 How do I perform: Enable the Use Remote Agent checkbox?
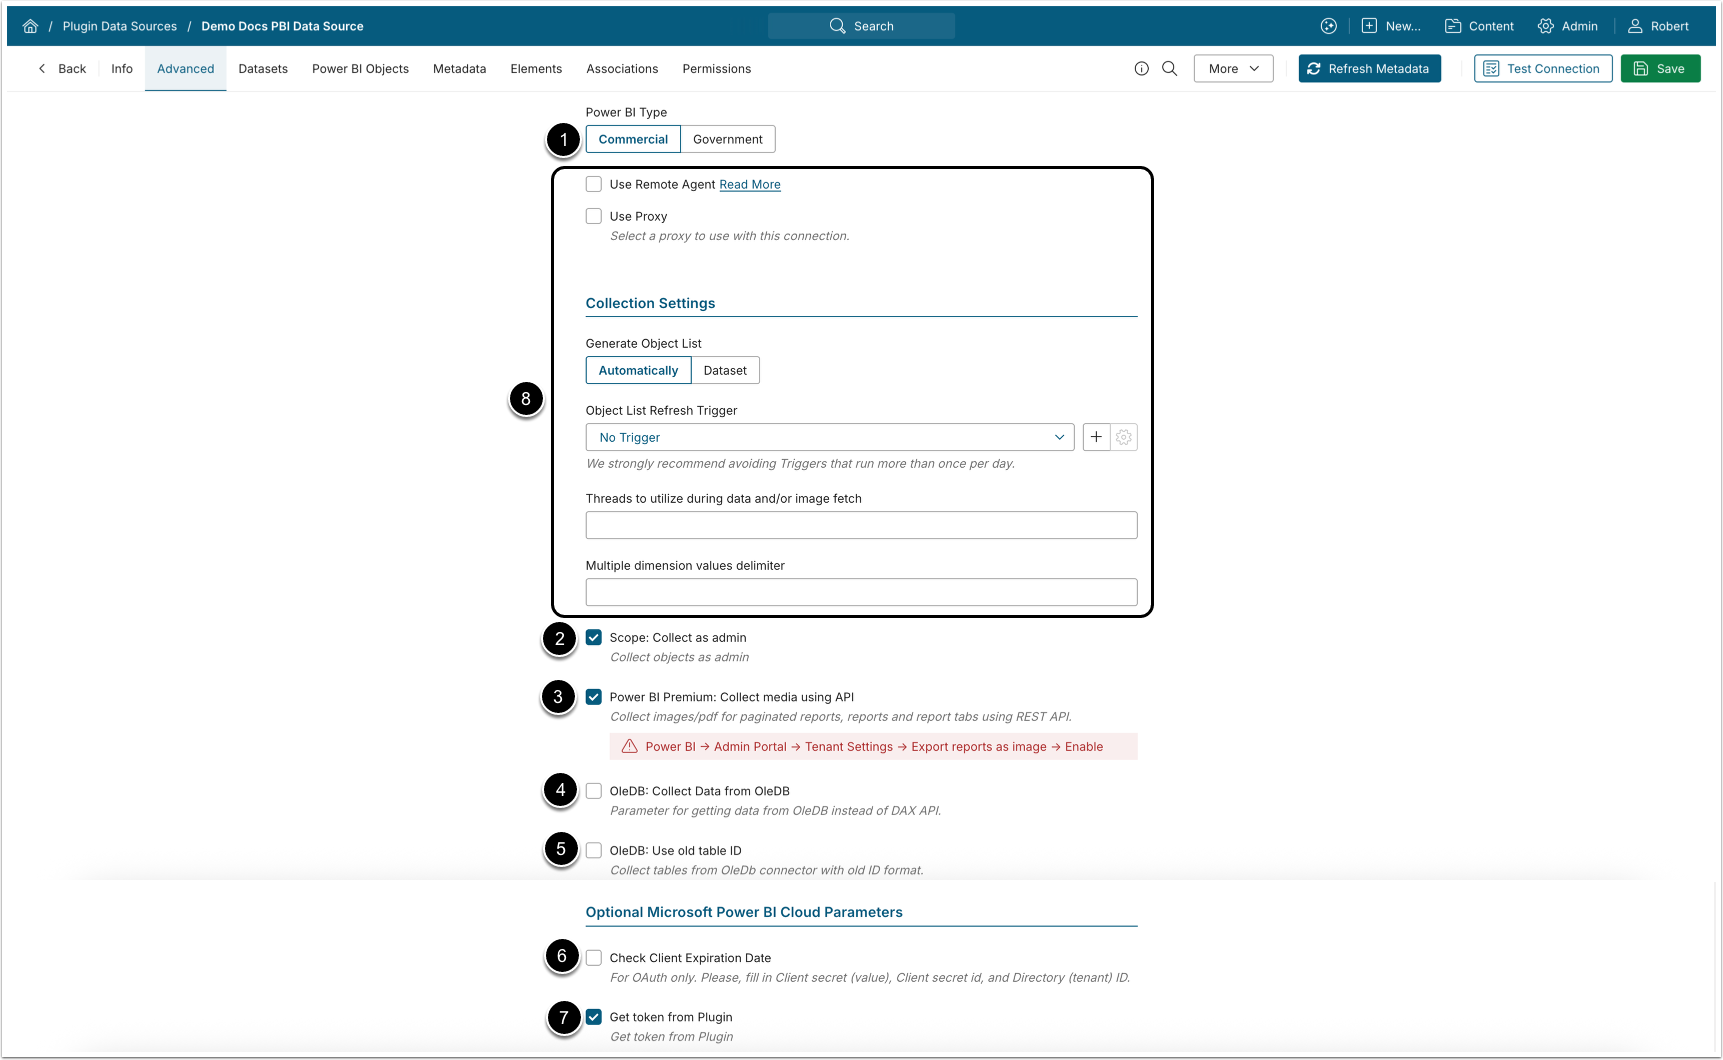(593, 184)
